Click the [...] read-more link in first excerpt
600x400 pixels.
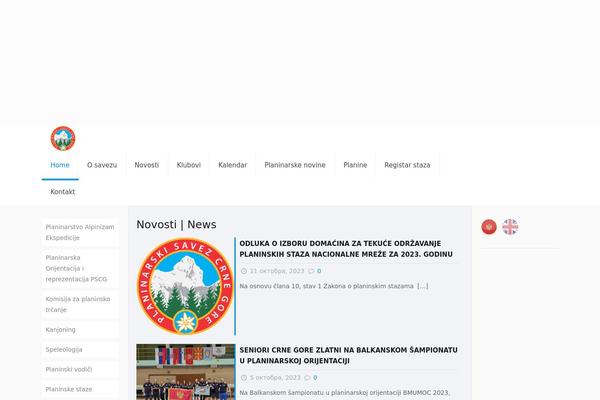coord(423,286)
